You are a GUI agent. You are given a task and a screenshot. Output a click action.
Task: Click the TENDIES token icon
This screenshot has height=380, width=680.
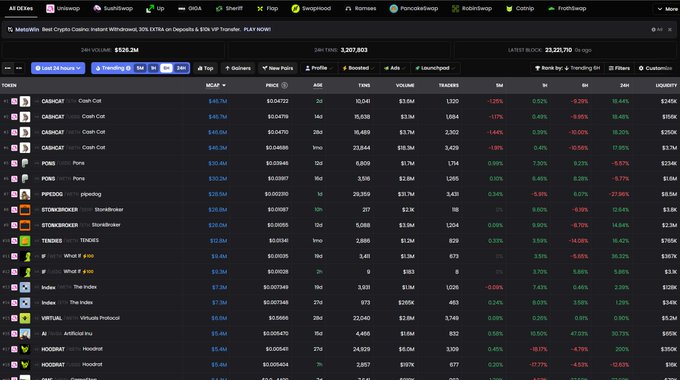25,241
